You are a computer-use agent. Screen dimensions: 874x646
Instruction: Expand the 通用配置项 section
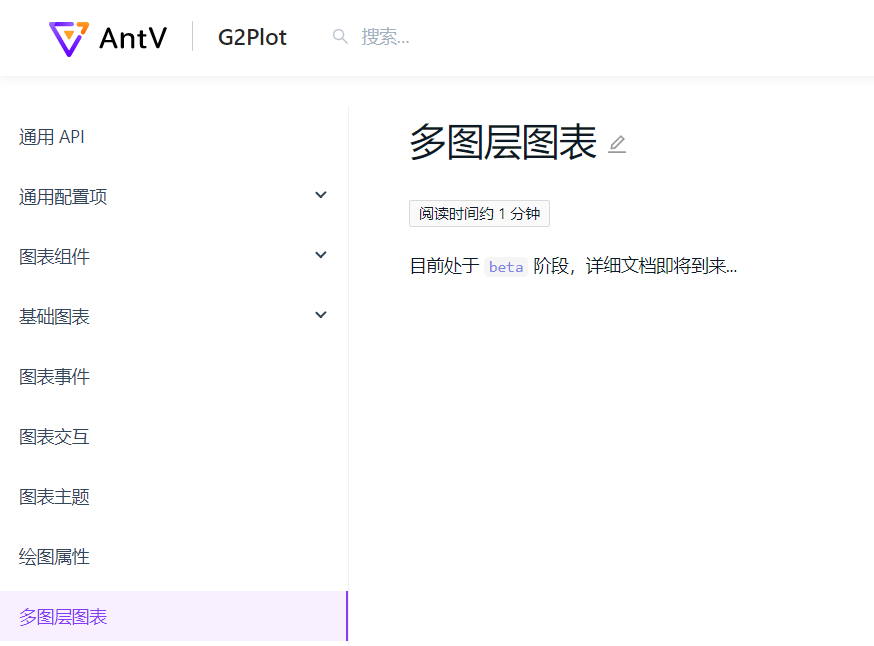pyautogui.click(x=62, y=196)
